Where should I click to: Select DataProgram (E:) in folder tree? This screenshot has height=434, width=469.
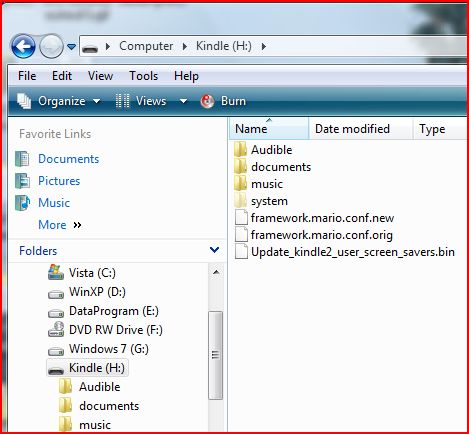[x=114, y=311]
